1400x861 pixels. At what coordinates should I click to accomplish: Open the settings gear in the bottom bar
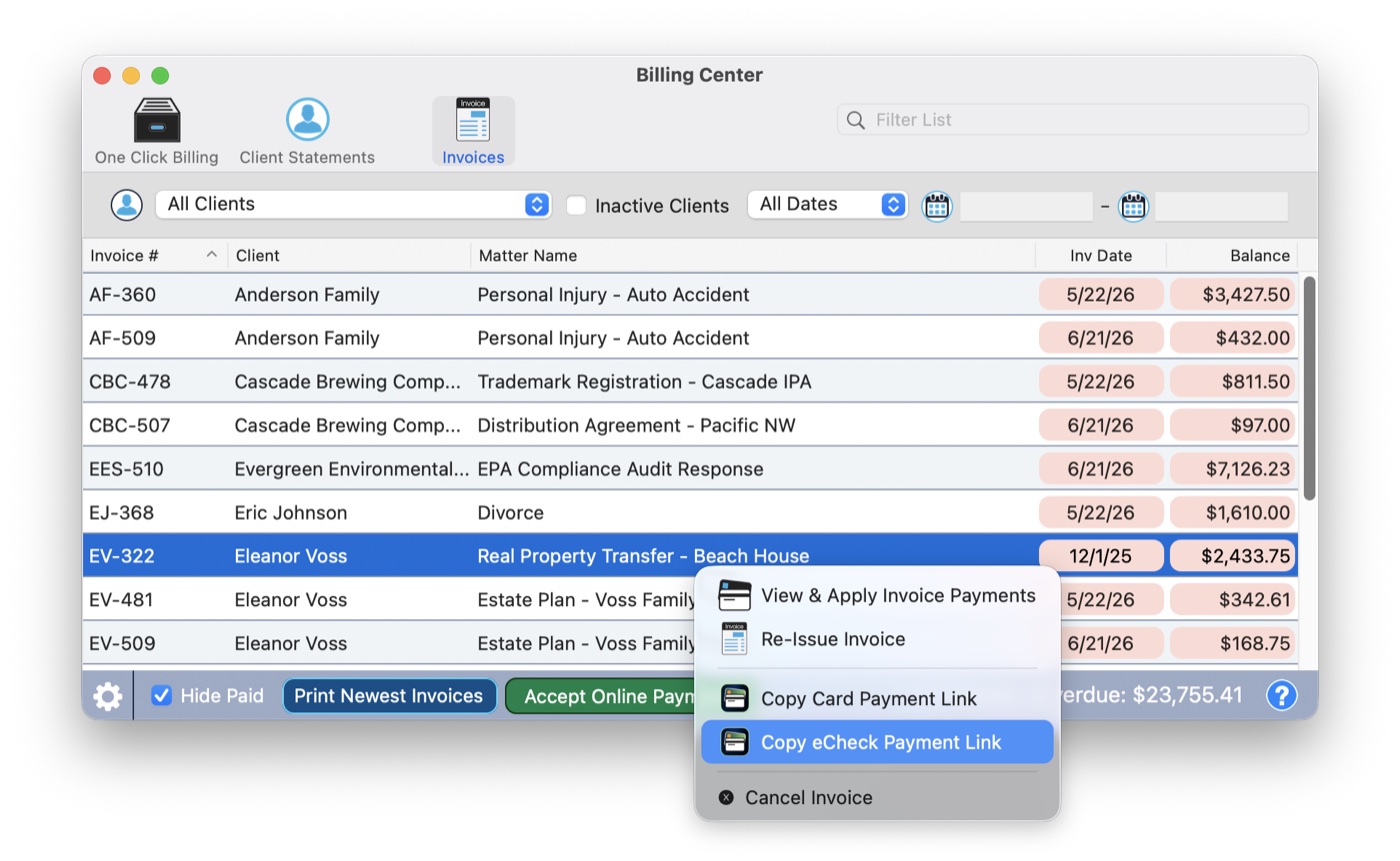108,696
